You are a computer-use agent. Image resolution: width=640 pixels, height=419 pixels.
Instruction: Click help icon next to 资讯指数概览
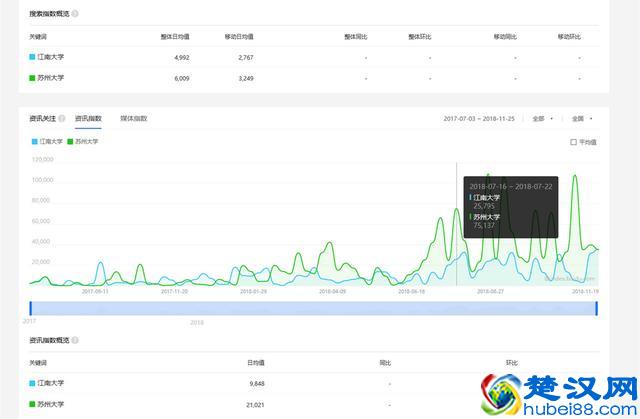pyautogui.click(x=76, y=340)
